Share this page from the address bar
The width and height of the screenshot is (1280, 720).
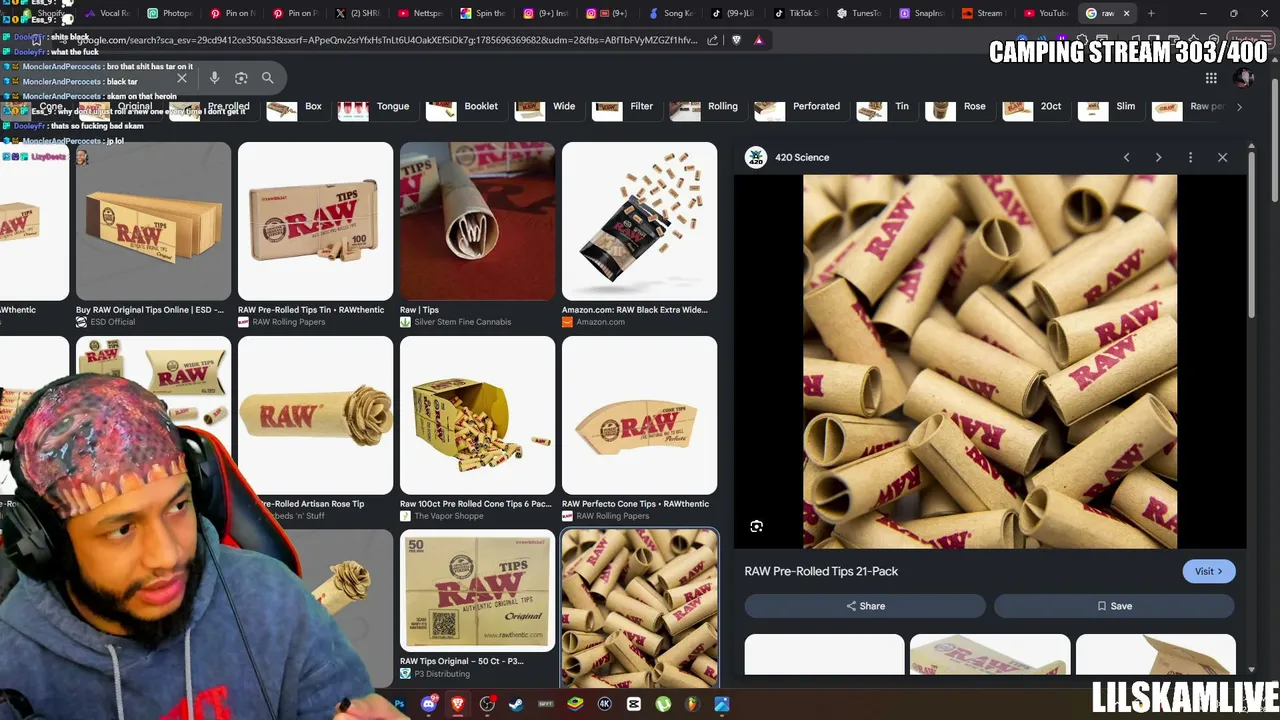click(x=712, y=40)
